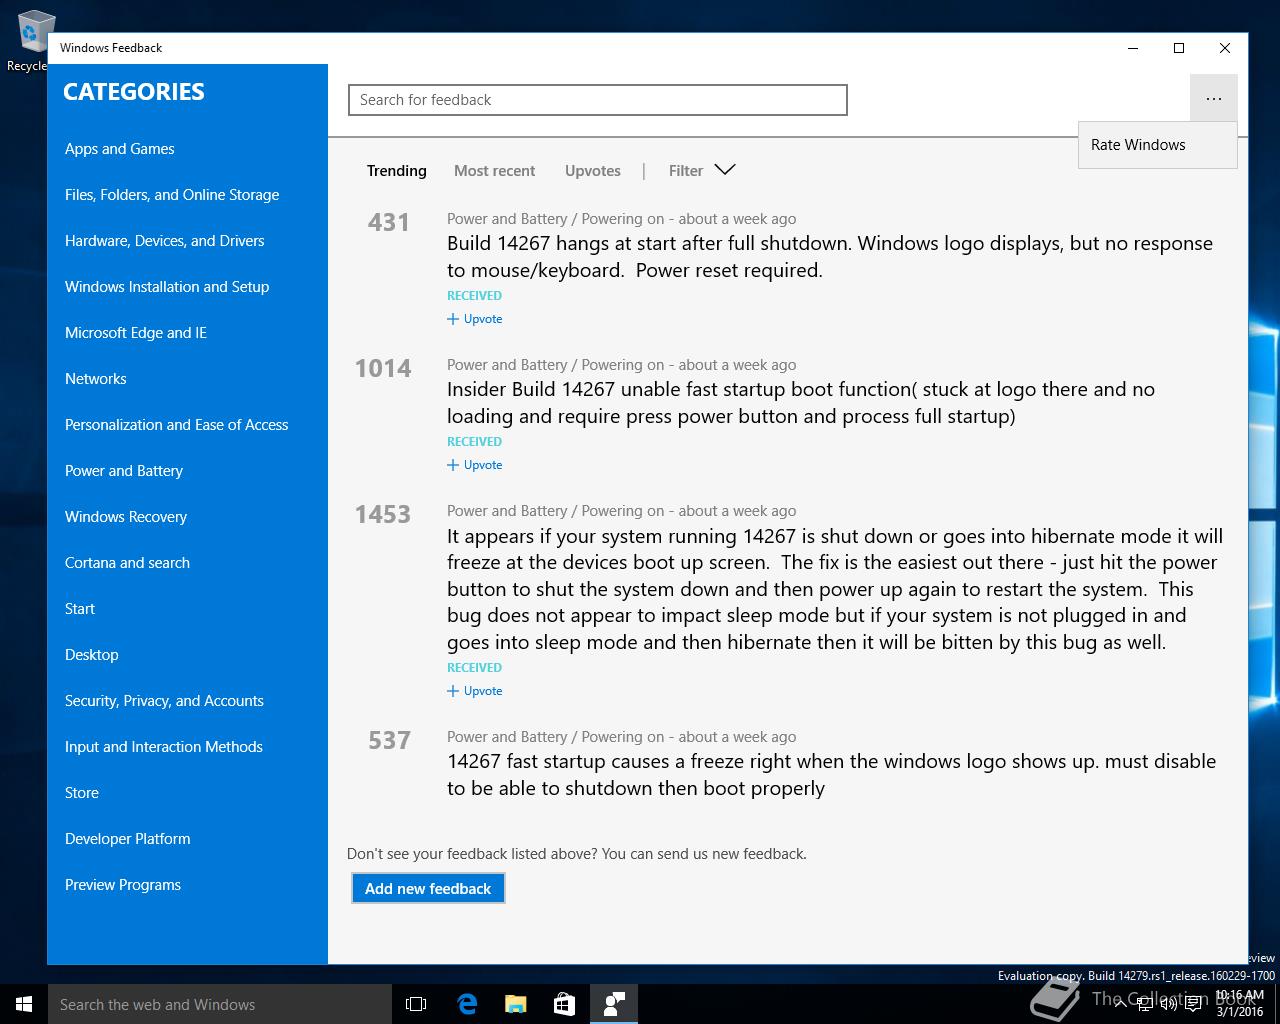1280x1024 pixels.
Task: Open the Windows Start button
Action: [x=24, y=1004]
